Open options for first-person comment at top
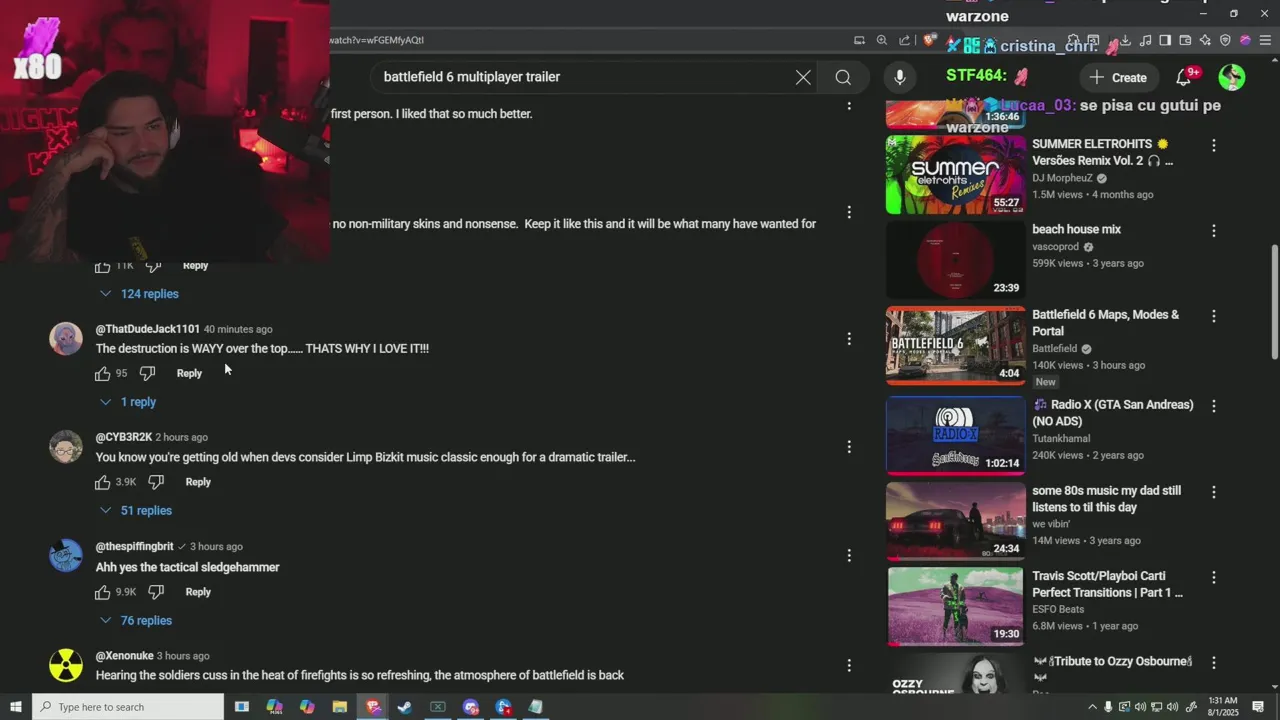 tap(849, 105)
